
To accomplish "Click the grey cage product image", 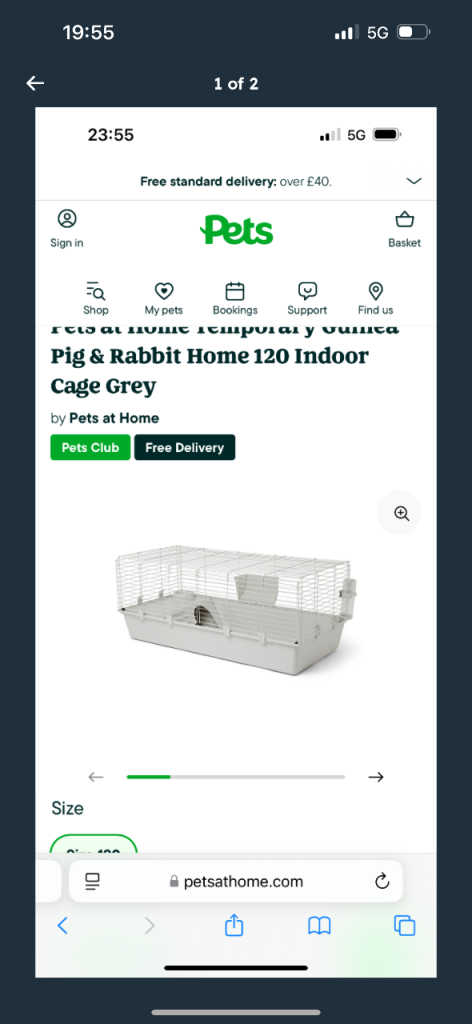I will click(x=236, y=607).
